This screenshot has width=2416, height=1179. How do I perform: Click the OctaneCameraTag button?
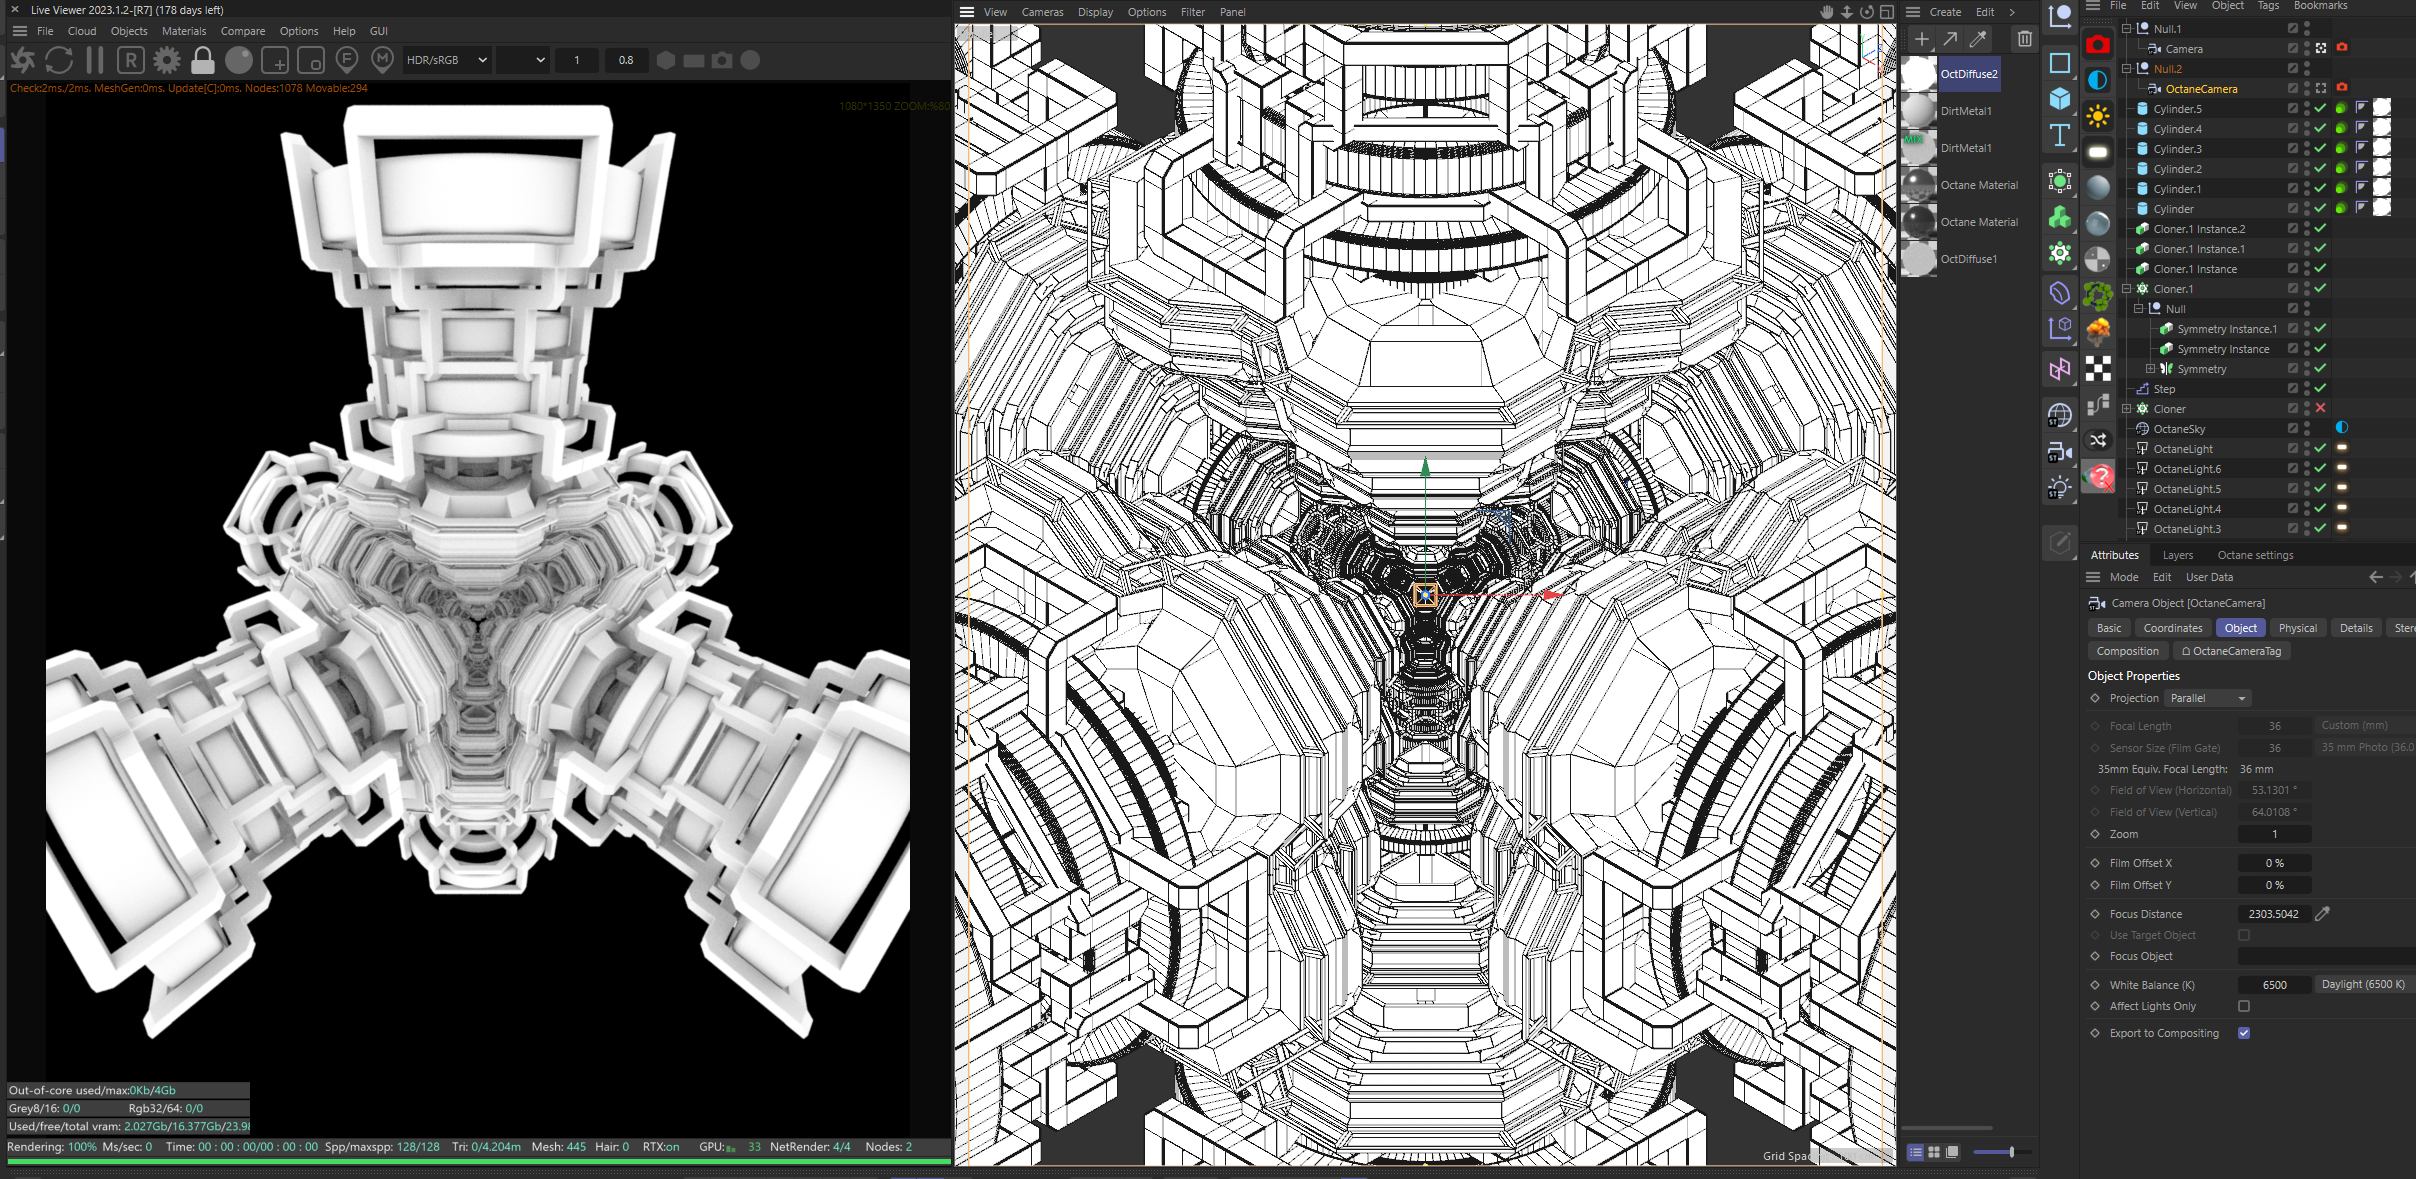pyautogui.click(x=2231, y=651)
